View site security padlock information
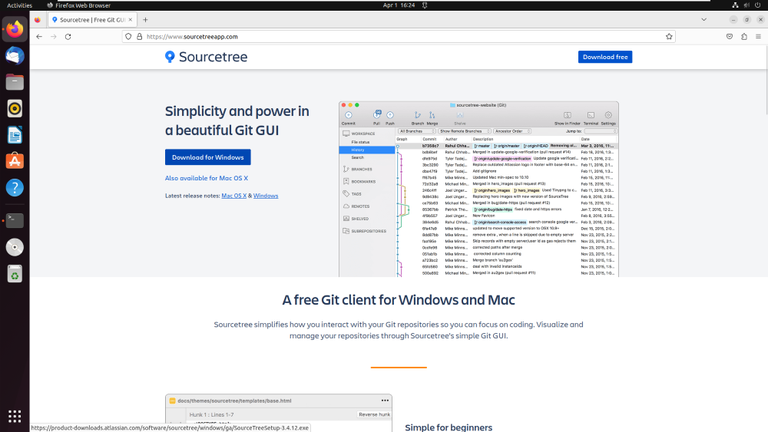This screenshot has width=768, height=432. (140, 37)
